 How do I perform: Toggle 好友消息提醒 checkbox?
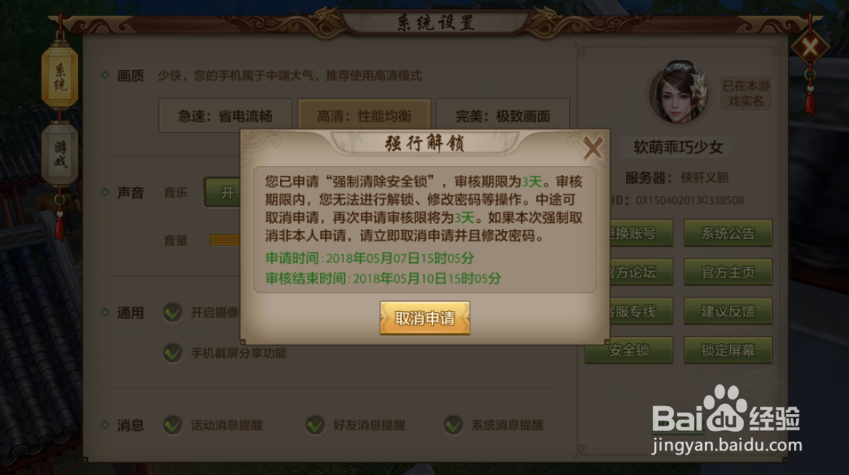coord(315,425)
